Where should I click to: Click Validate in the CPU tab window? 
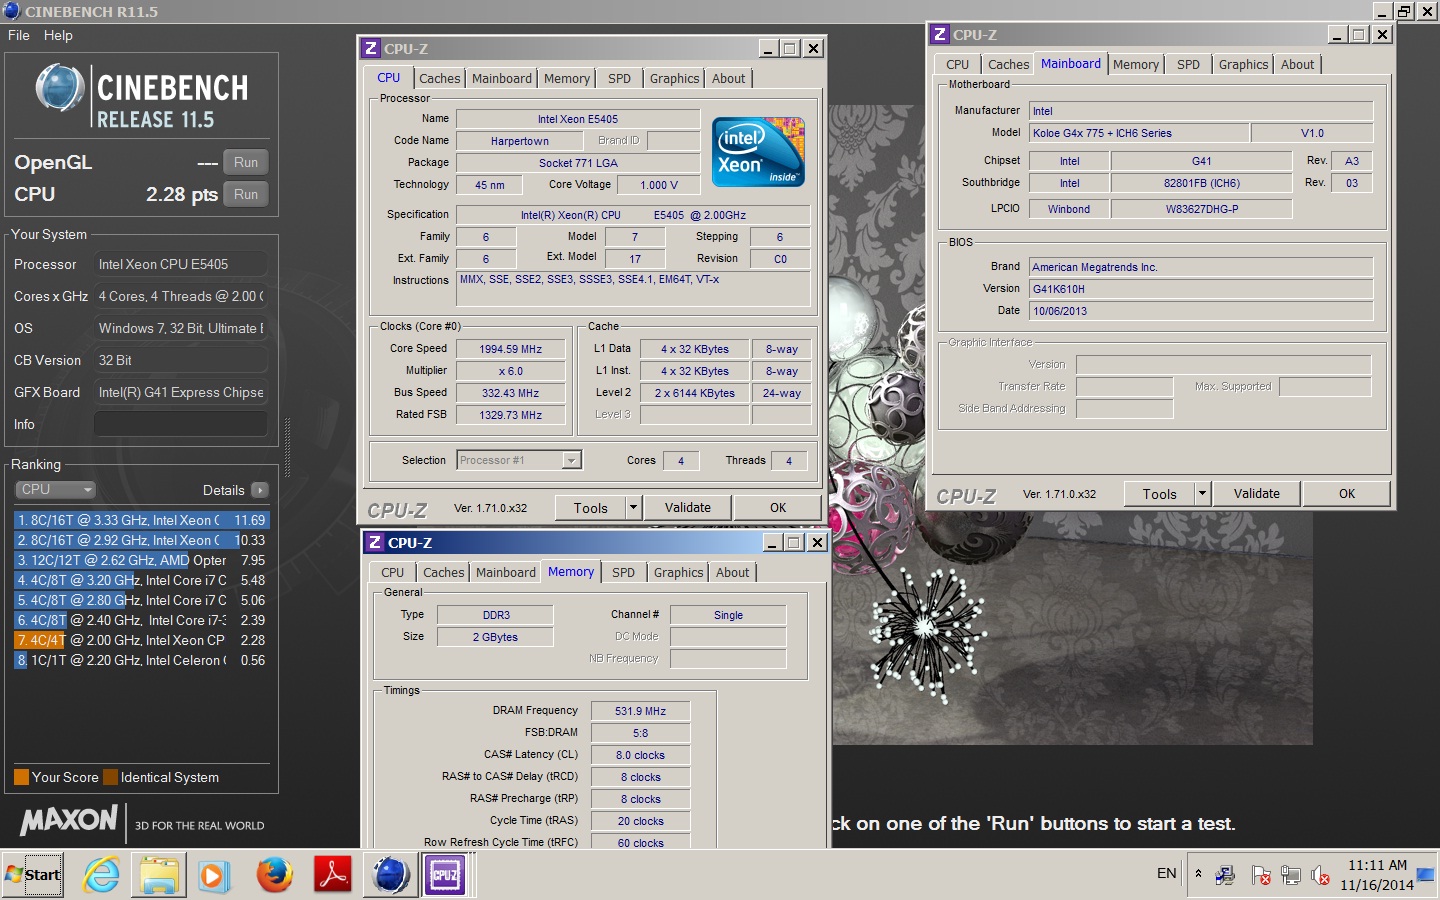[x=688, y=508]
